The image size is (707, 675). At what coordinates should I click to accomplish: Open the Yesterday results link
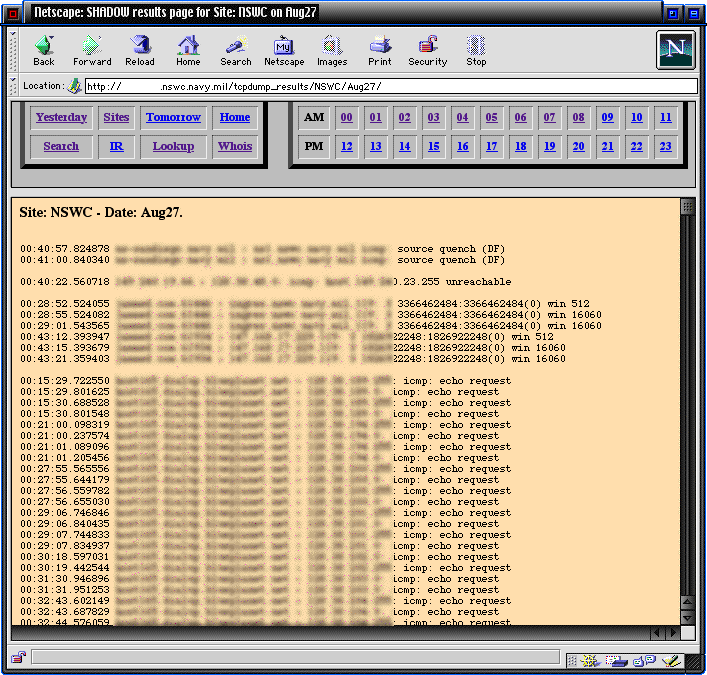point(61,117)
